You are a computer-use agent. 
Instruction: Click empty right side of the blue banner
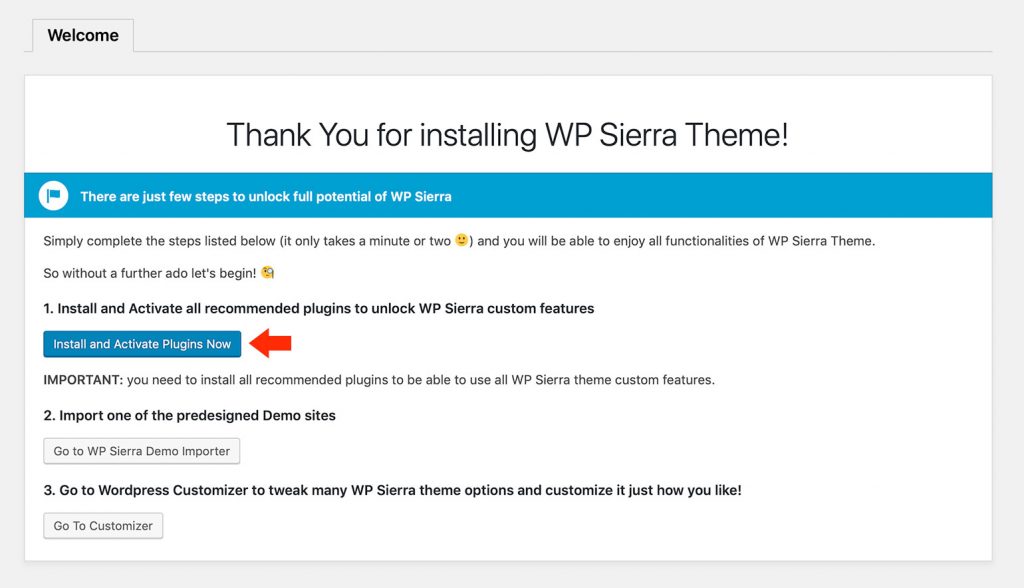(718, 195)
